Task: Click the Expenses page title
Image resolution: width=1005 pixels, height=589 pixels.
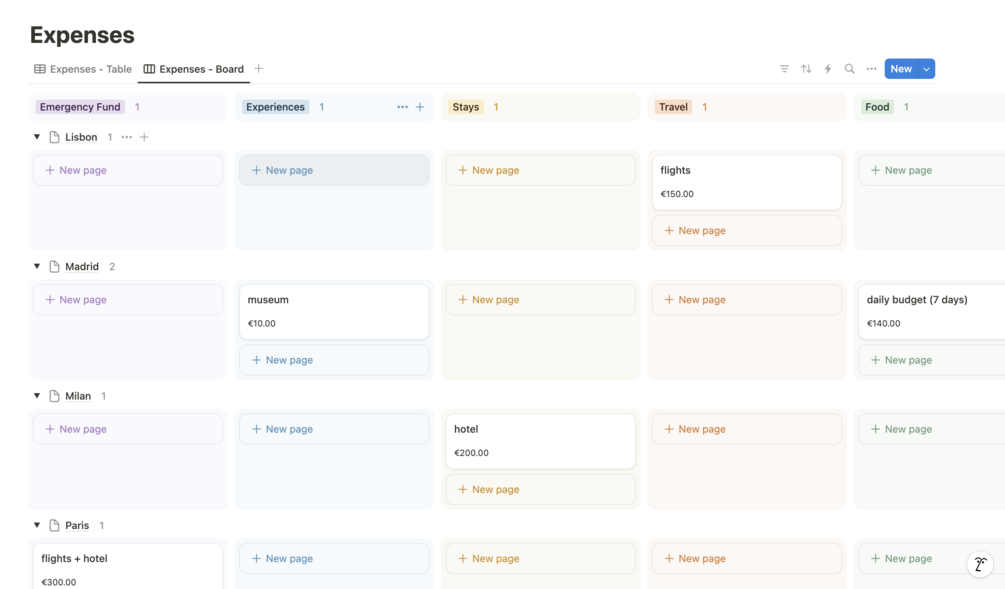Action: point(82,35)
